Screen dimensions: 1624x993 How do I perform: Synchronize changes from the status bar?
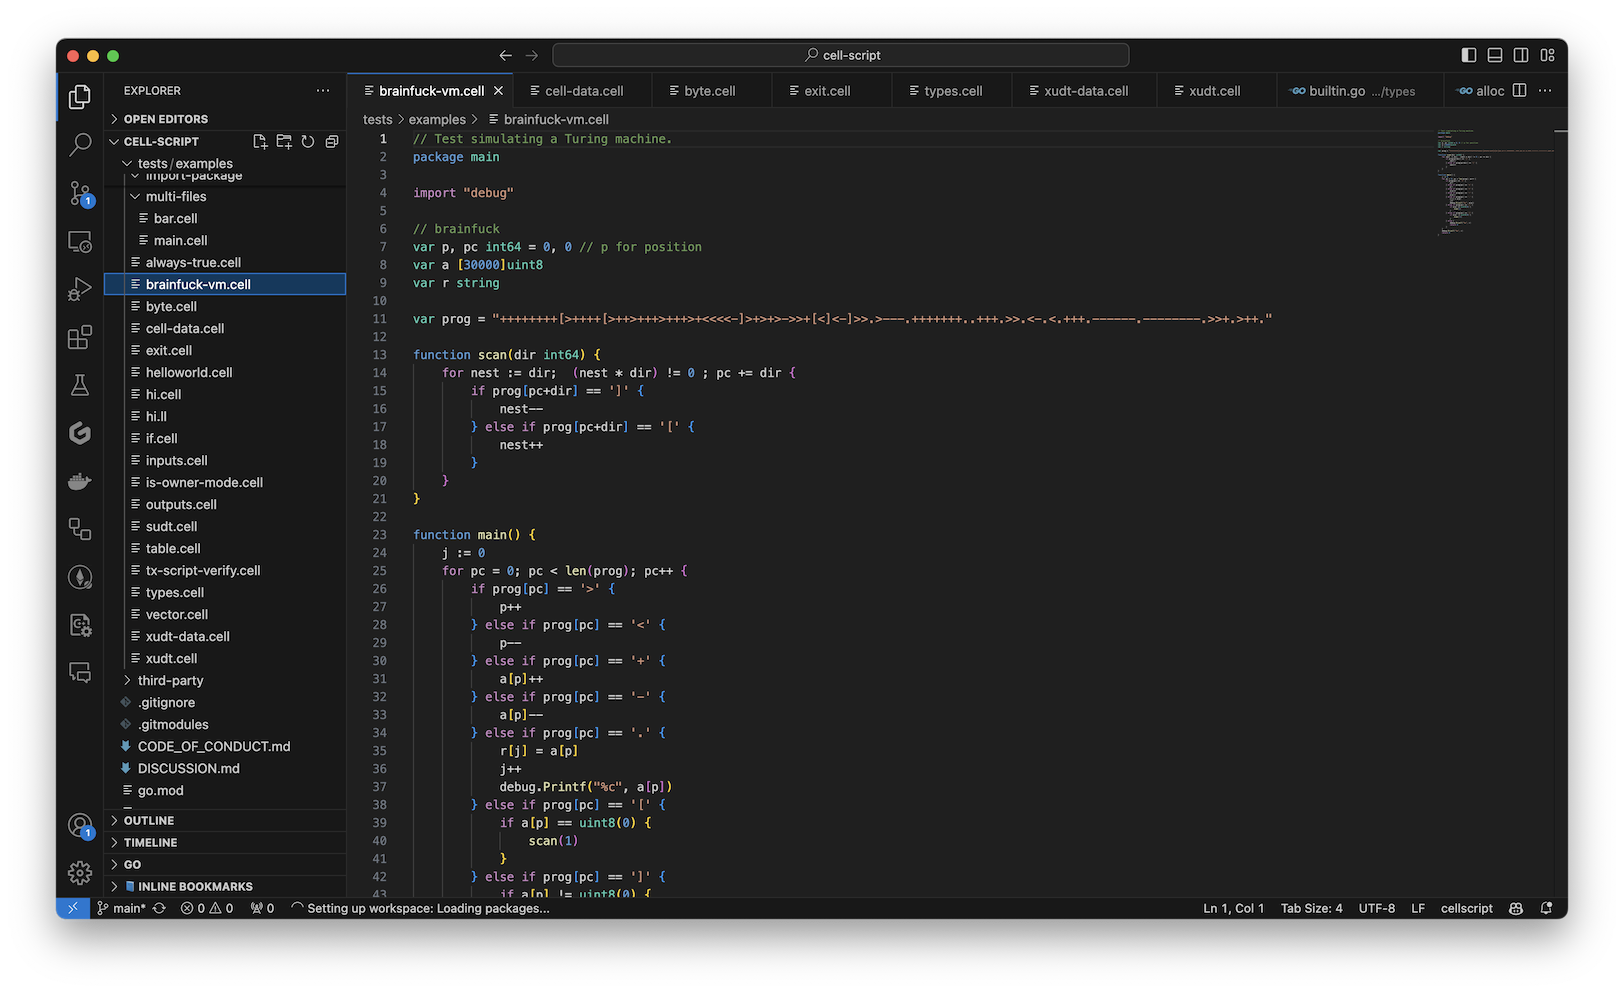(159, 908)
